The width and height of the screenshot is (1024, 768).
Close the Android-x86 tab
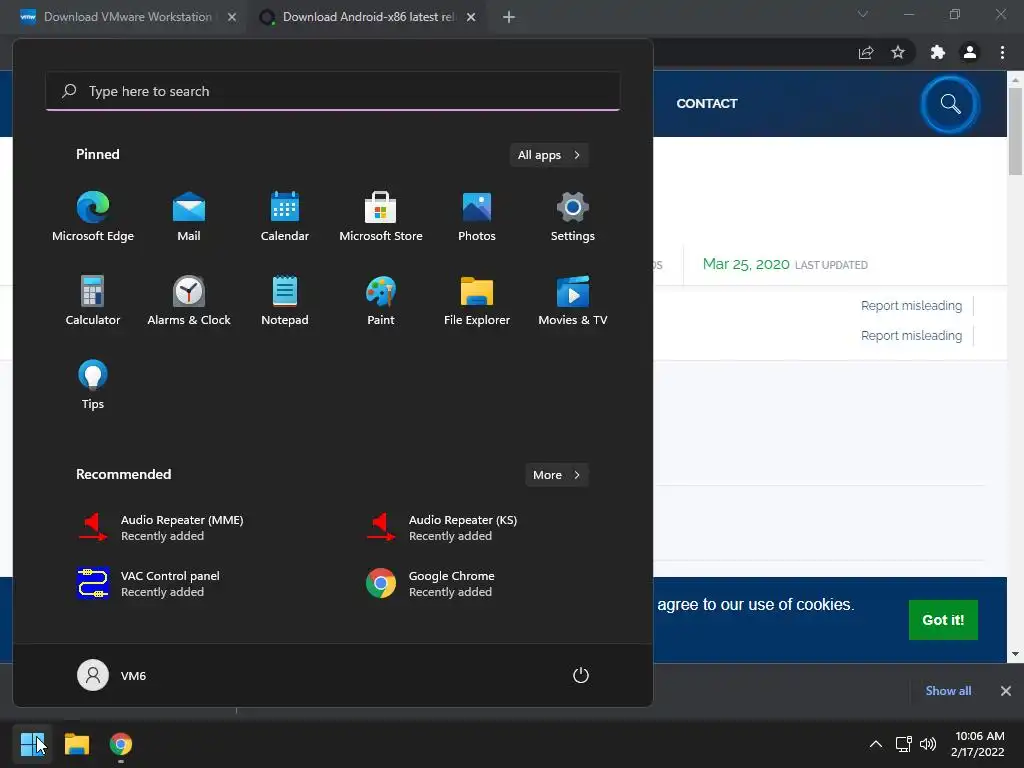[471, 17]
